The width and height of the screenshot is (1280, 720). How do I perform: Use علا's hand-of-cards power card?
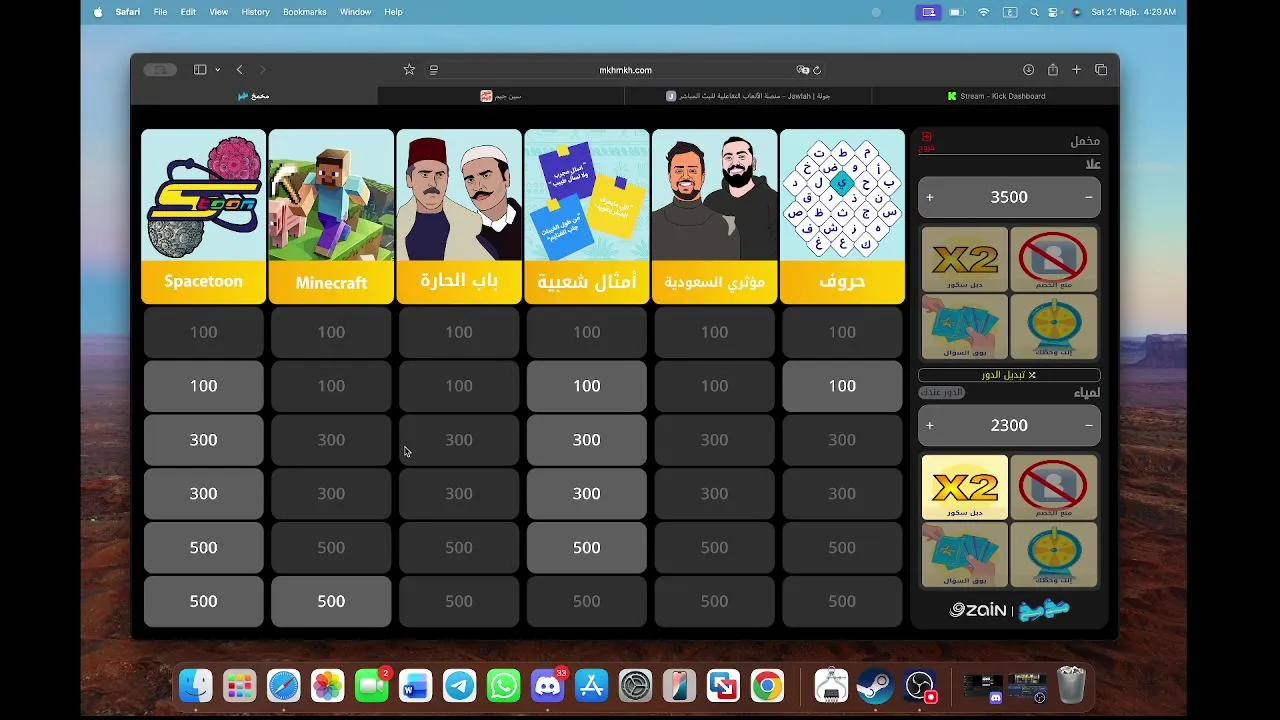[x=964, y=326]
